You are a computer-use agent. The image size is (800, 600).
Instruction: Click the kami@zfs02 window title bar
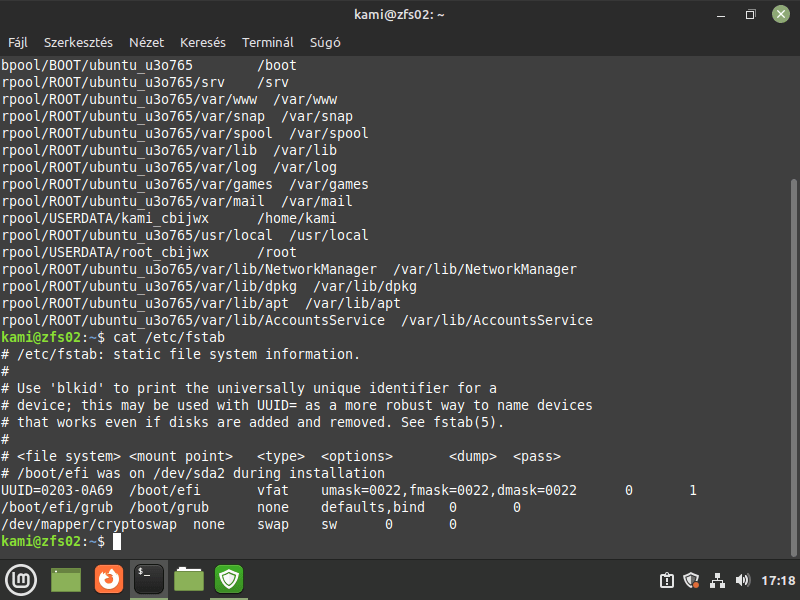(x=400, y=14)
